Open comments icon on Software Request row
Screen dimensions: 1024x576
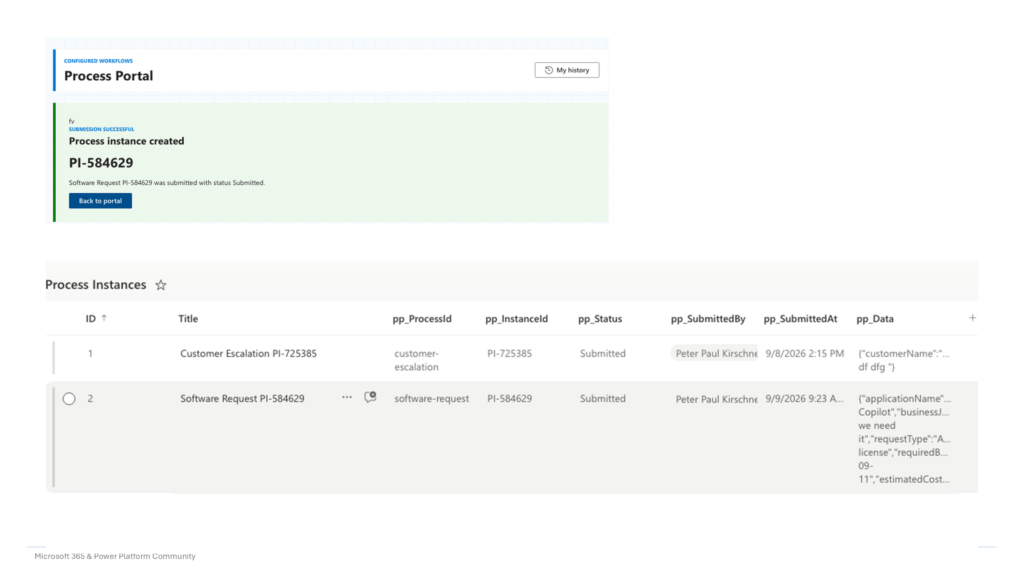click(370, 397)
